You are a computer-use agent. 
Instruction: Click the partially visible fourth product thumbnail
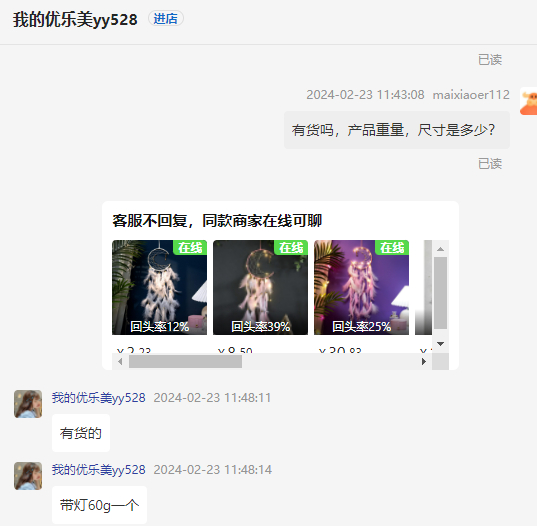[x=423, y=287]
